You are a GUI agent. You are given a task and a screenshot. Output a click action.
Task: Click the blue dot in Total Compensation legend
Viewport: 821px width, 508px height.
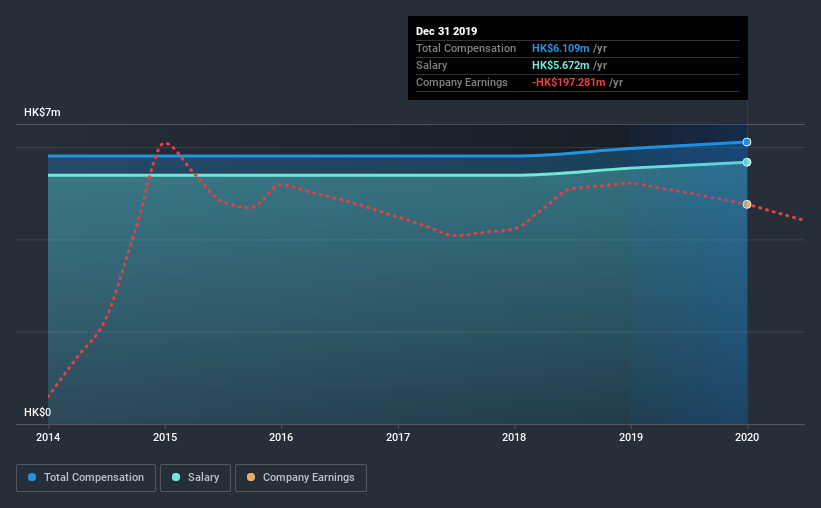(32, 477)
